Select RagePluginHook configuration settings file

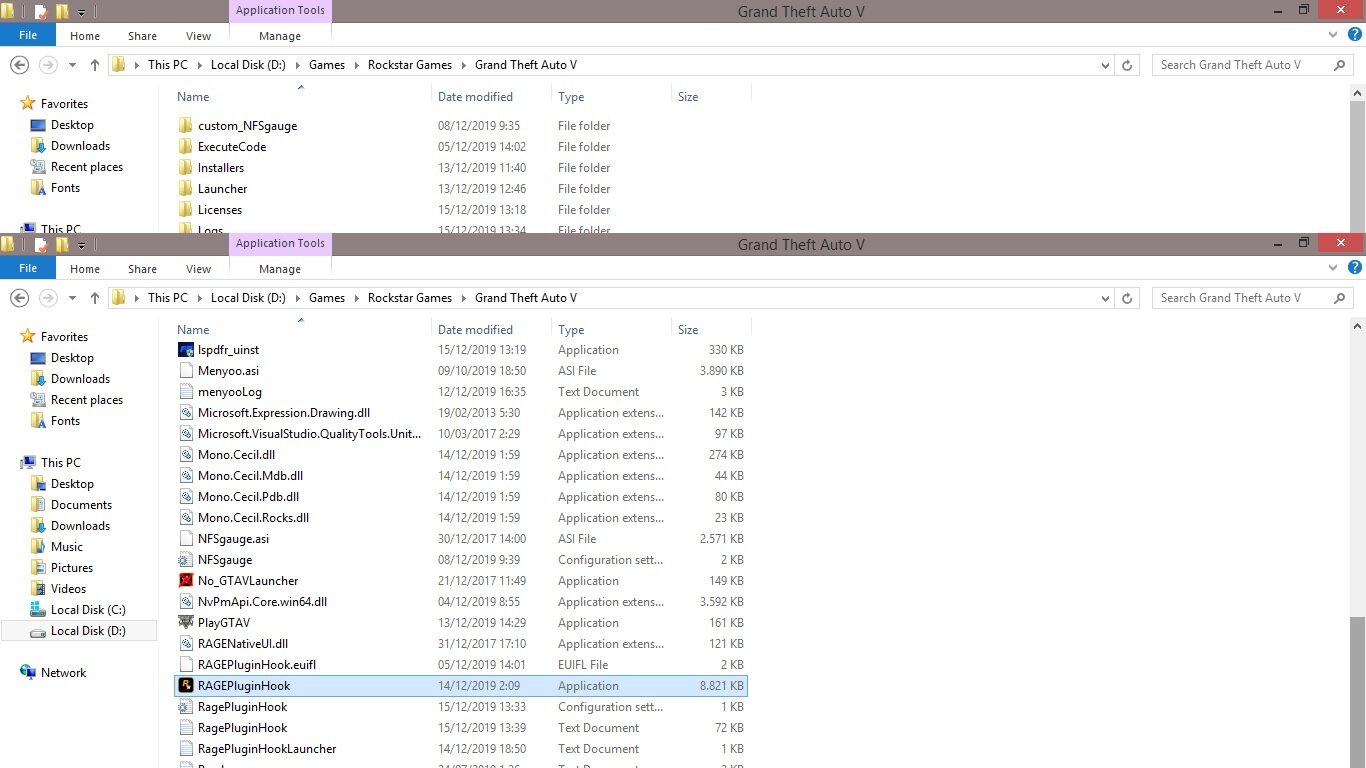pyautogui.click(x=460, y=707)
